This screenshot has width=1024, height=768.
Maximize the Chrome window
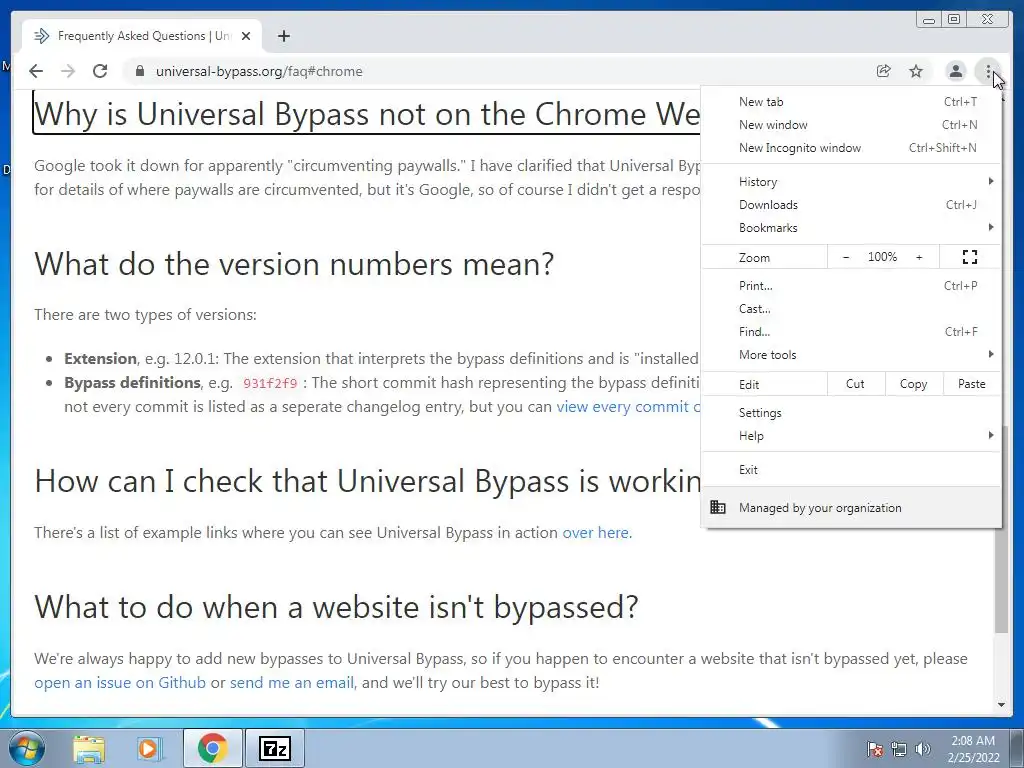click(954, 20)
